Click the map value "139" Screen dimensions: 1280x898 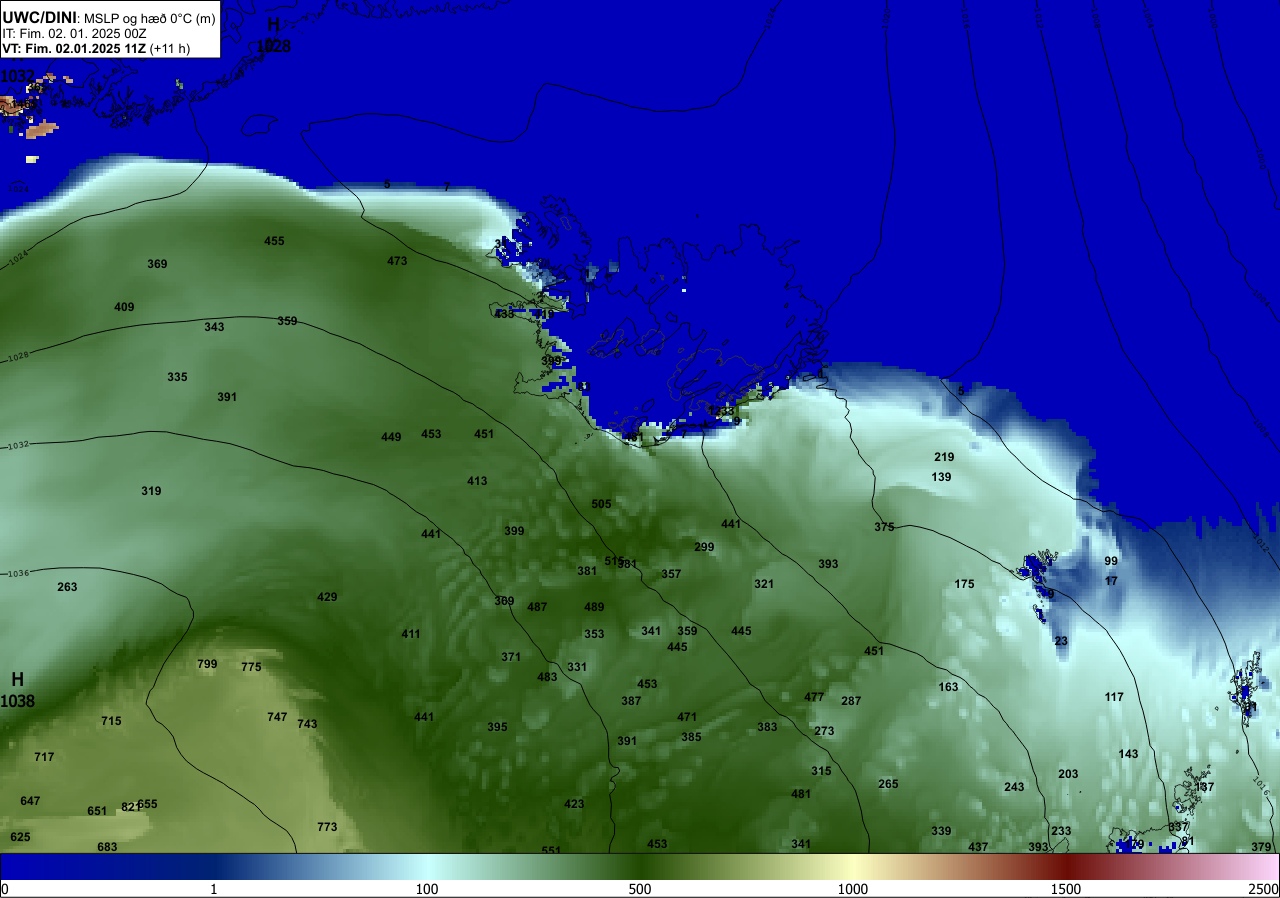pyautogui.click(x=941, y=477)
